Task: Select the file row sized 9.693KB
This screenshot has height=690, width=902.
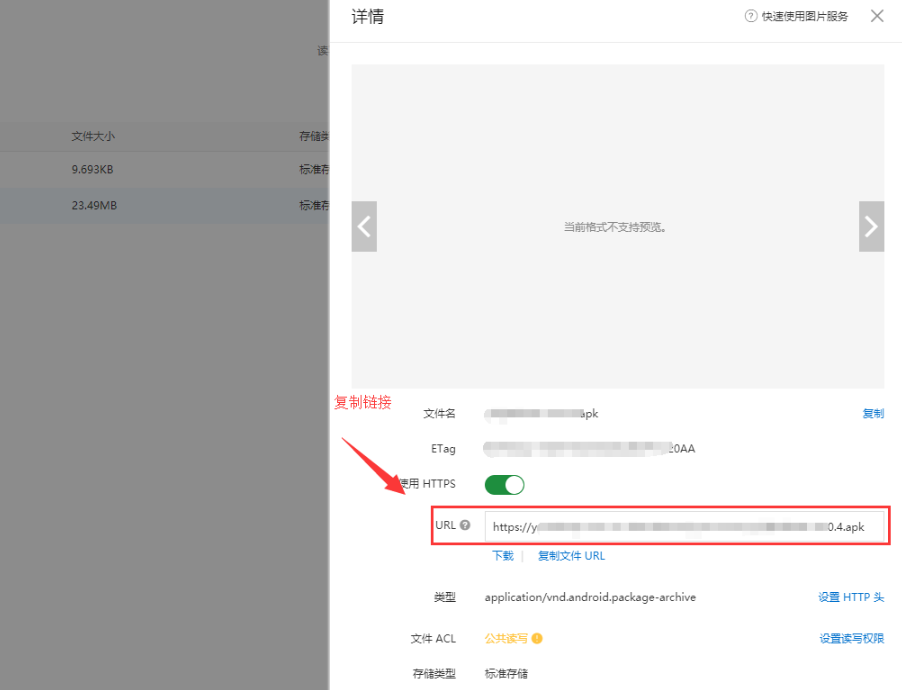Action: click(x=92, y=170)
